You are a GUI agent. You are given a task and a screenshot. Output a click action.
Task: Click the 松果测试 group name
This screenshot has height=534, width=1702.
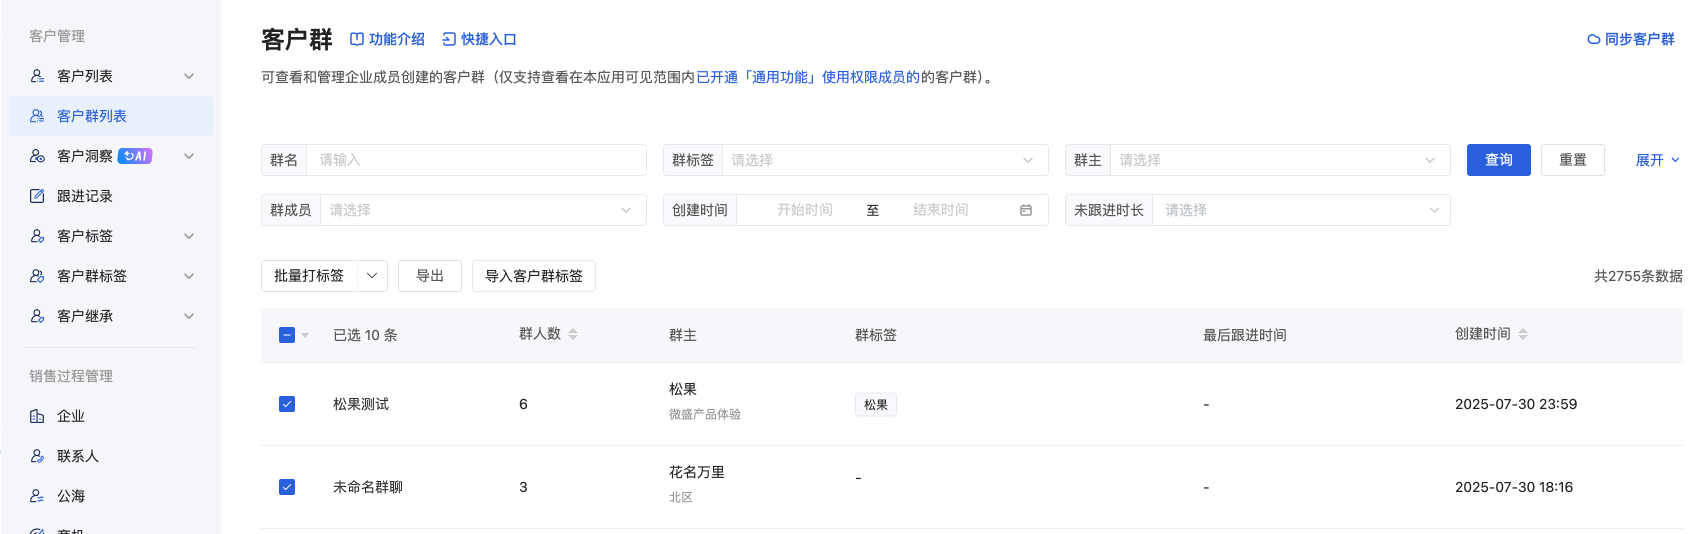[x=361, y=404]
